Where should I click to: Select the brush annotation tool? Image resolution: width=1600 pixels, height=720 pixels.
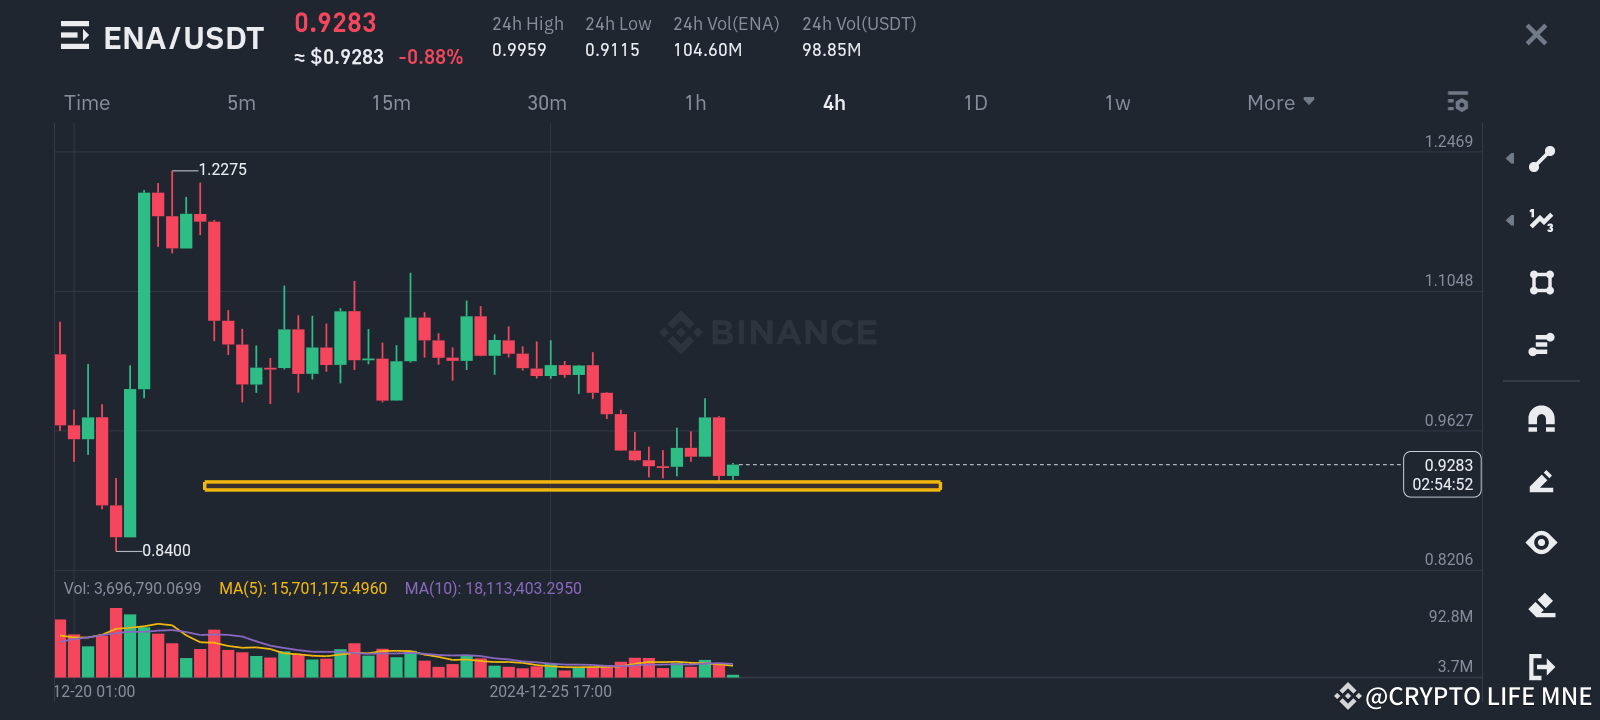tap(1541, 480)
